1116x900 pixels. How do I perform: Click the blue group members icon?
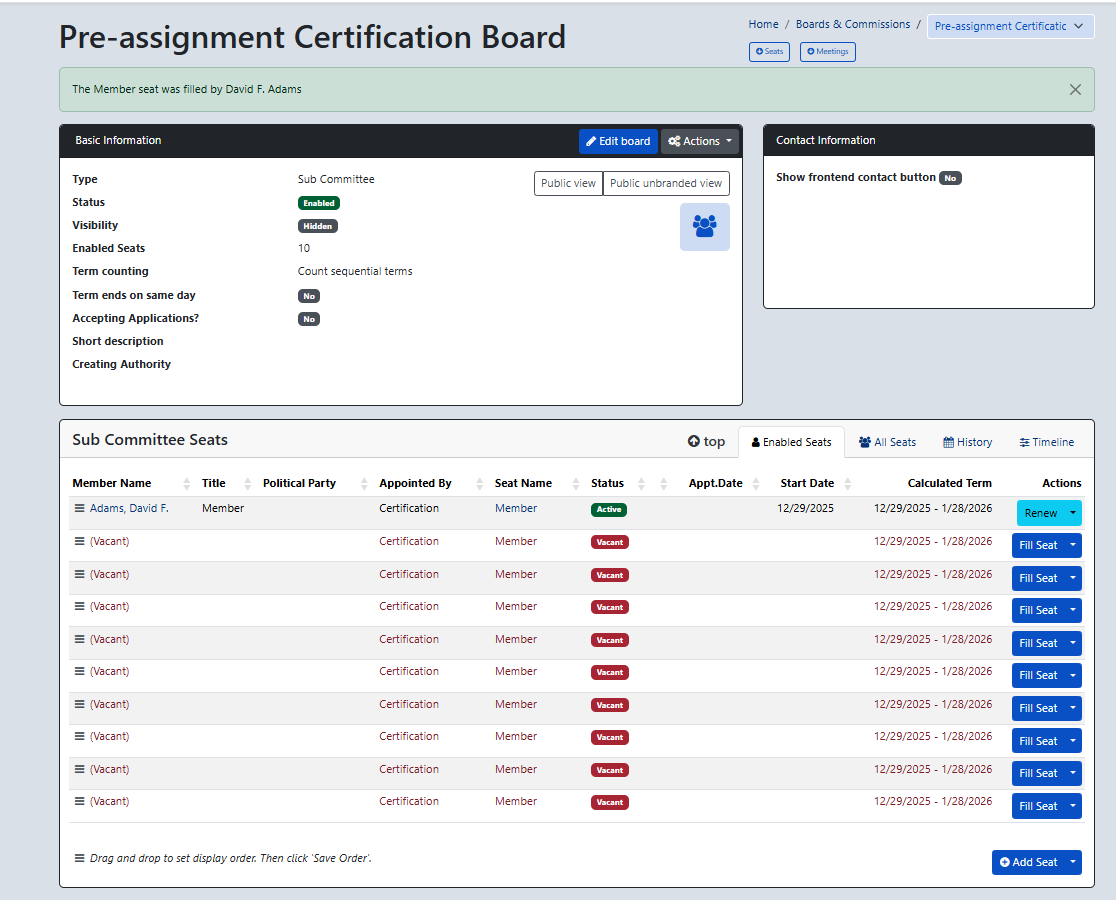704,227
